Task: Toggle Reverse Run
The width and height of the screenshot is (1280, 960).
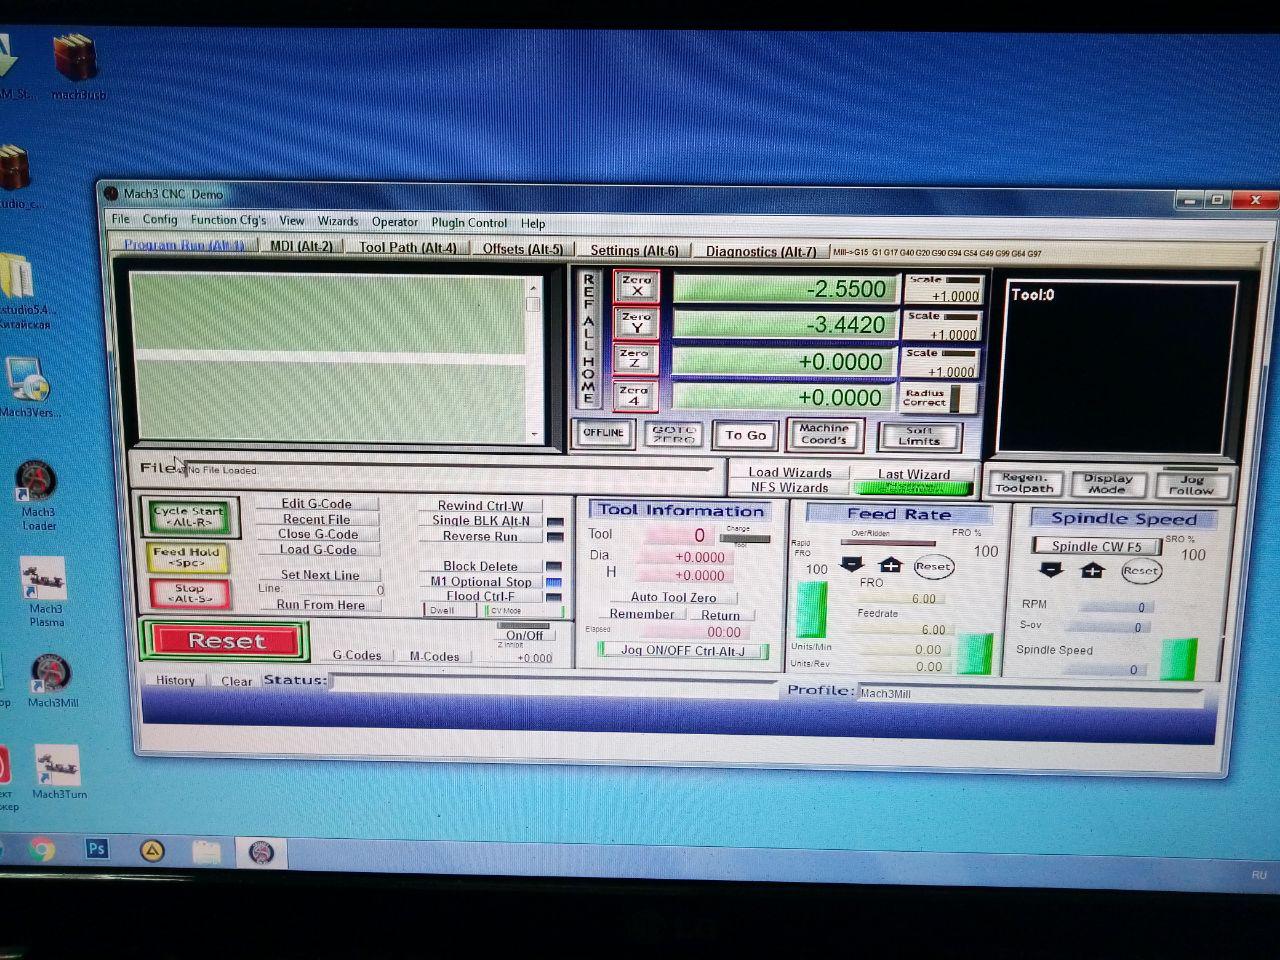Action: [x=481, y=536]
